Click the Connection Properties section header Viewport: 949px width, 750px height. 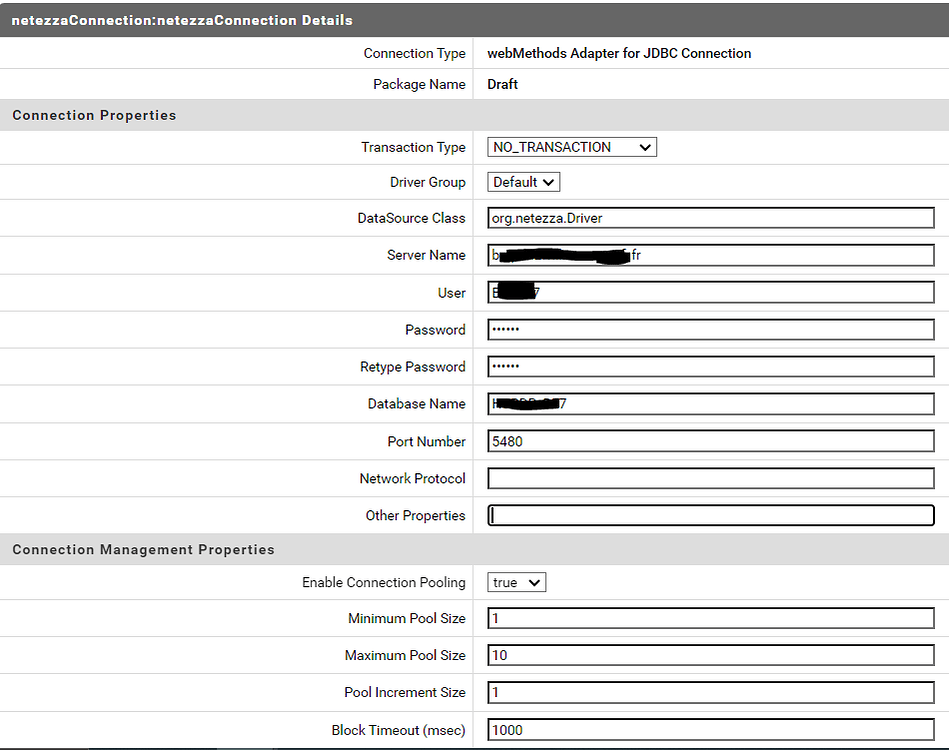(94, 115)
